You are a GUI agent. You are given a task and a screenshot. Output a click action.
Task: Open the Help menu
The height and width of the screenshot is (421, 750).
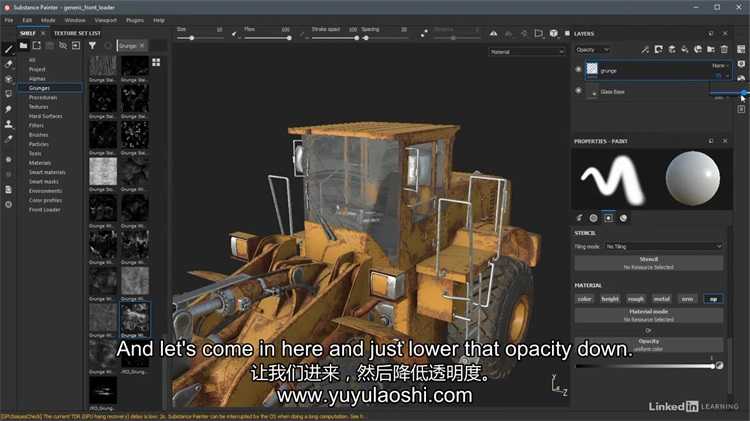point(159,20)
